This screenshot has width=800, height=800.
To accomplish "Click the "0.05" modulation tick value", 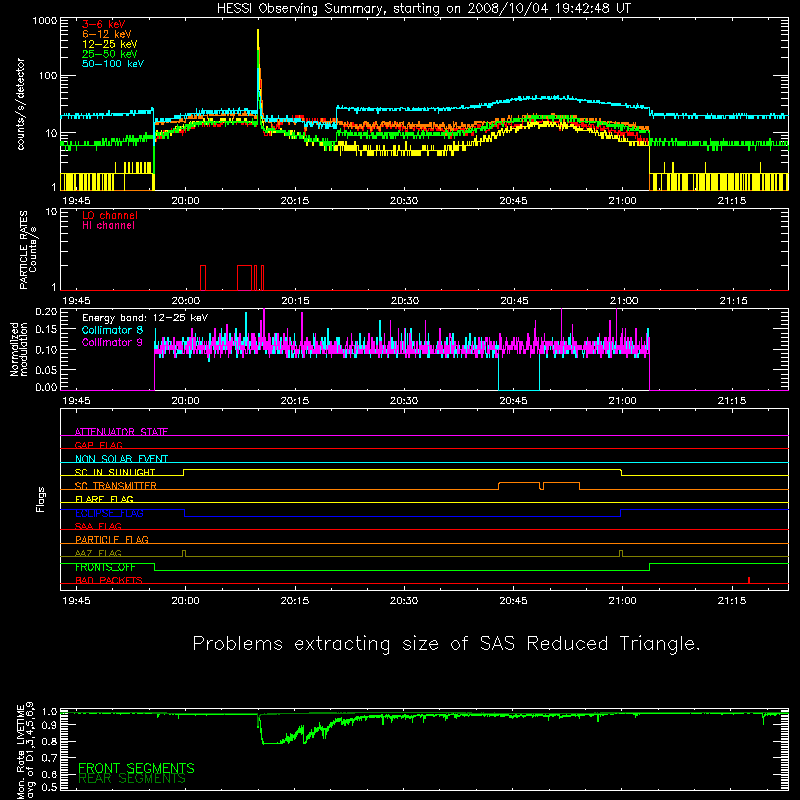I will [46, 369].
